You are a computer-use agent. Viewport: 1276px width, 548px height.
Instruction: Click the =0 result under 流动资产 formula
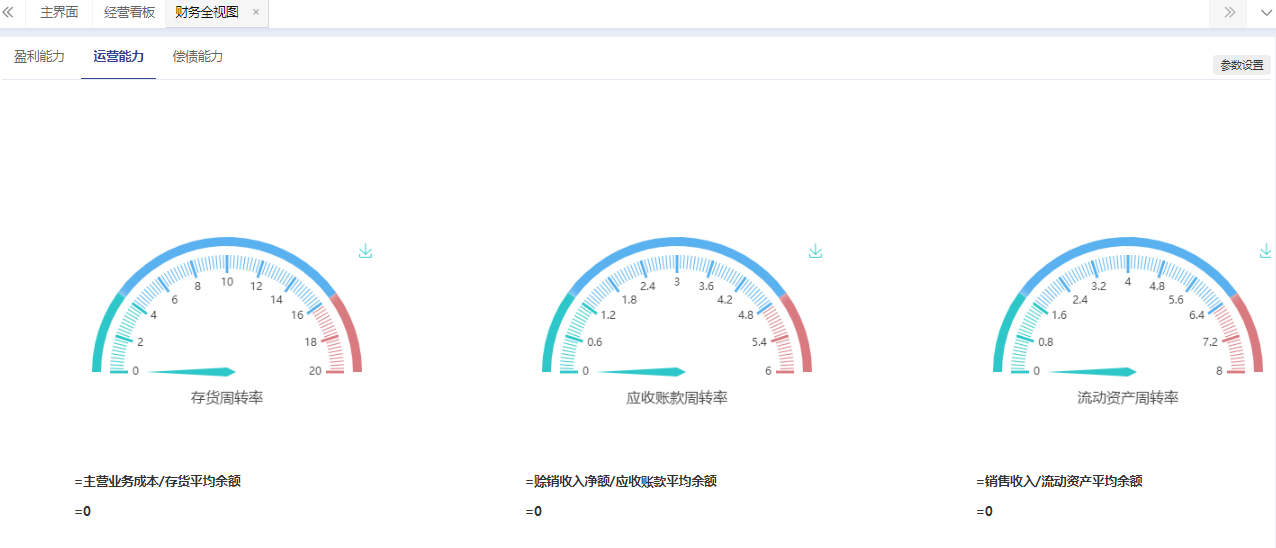click(x=985, y=511)
